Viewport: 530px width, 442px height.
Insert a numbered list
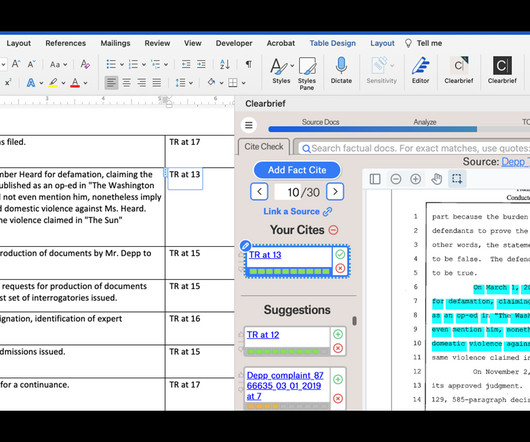[133, 64]
